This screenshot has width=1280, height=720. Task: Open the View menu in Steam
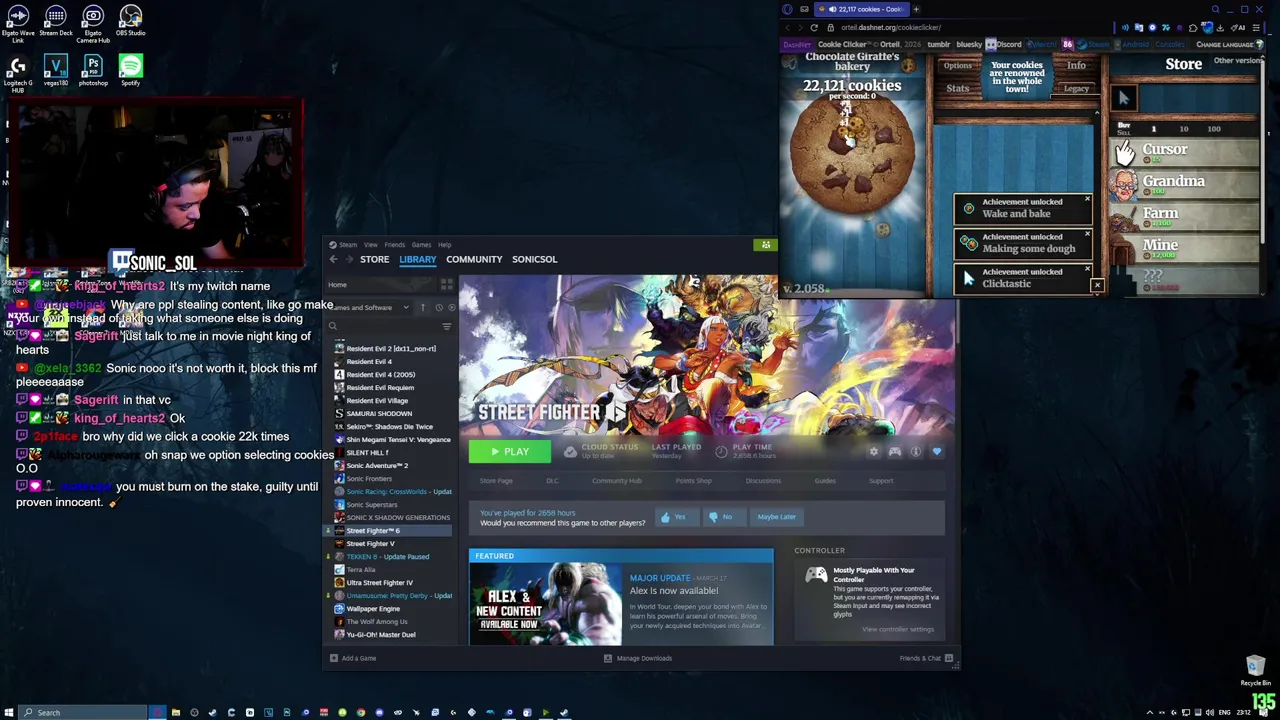click(x=370, y=245)
